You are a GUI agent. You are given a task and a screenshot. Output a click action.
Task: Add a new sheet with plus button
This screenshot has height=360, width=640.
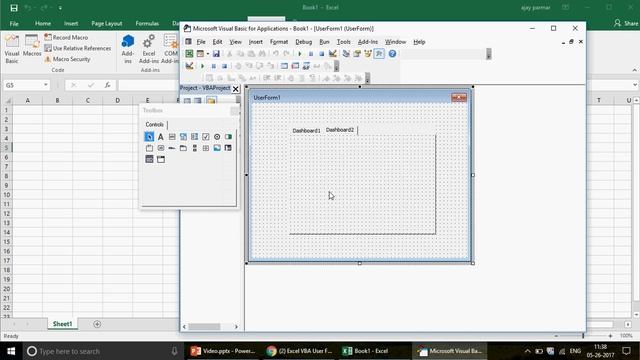[x=97, y=324]
